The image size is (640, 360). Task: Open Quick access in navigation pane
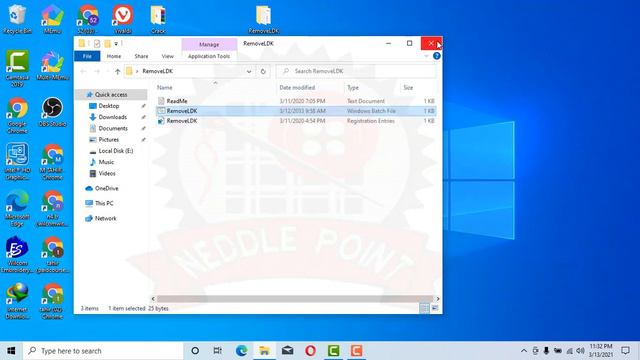(111, 94)
